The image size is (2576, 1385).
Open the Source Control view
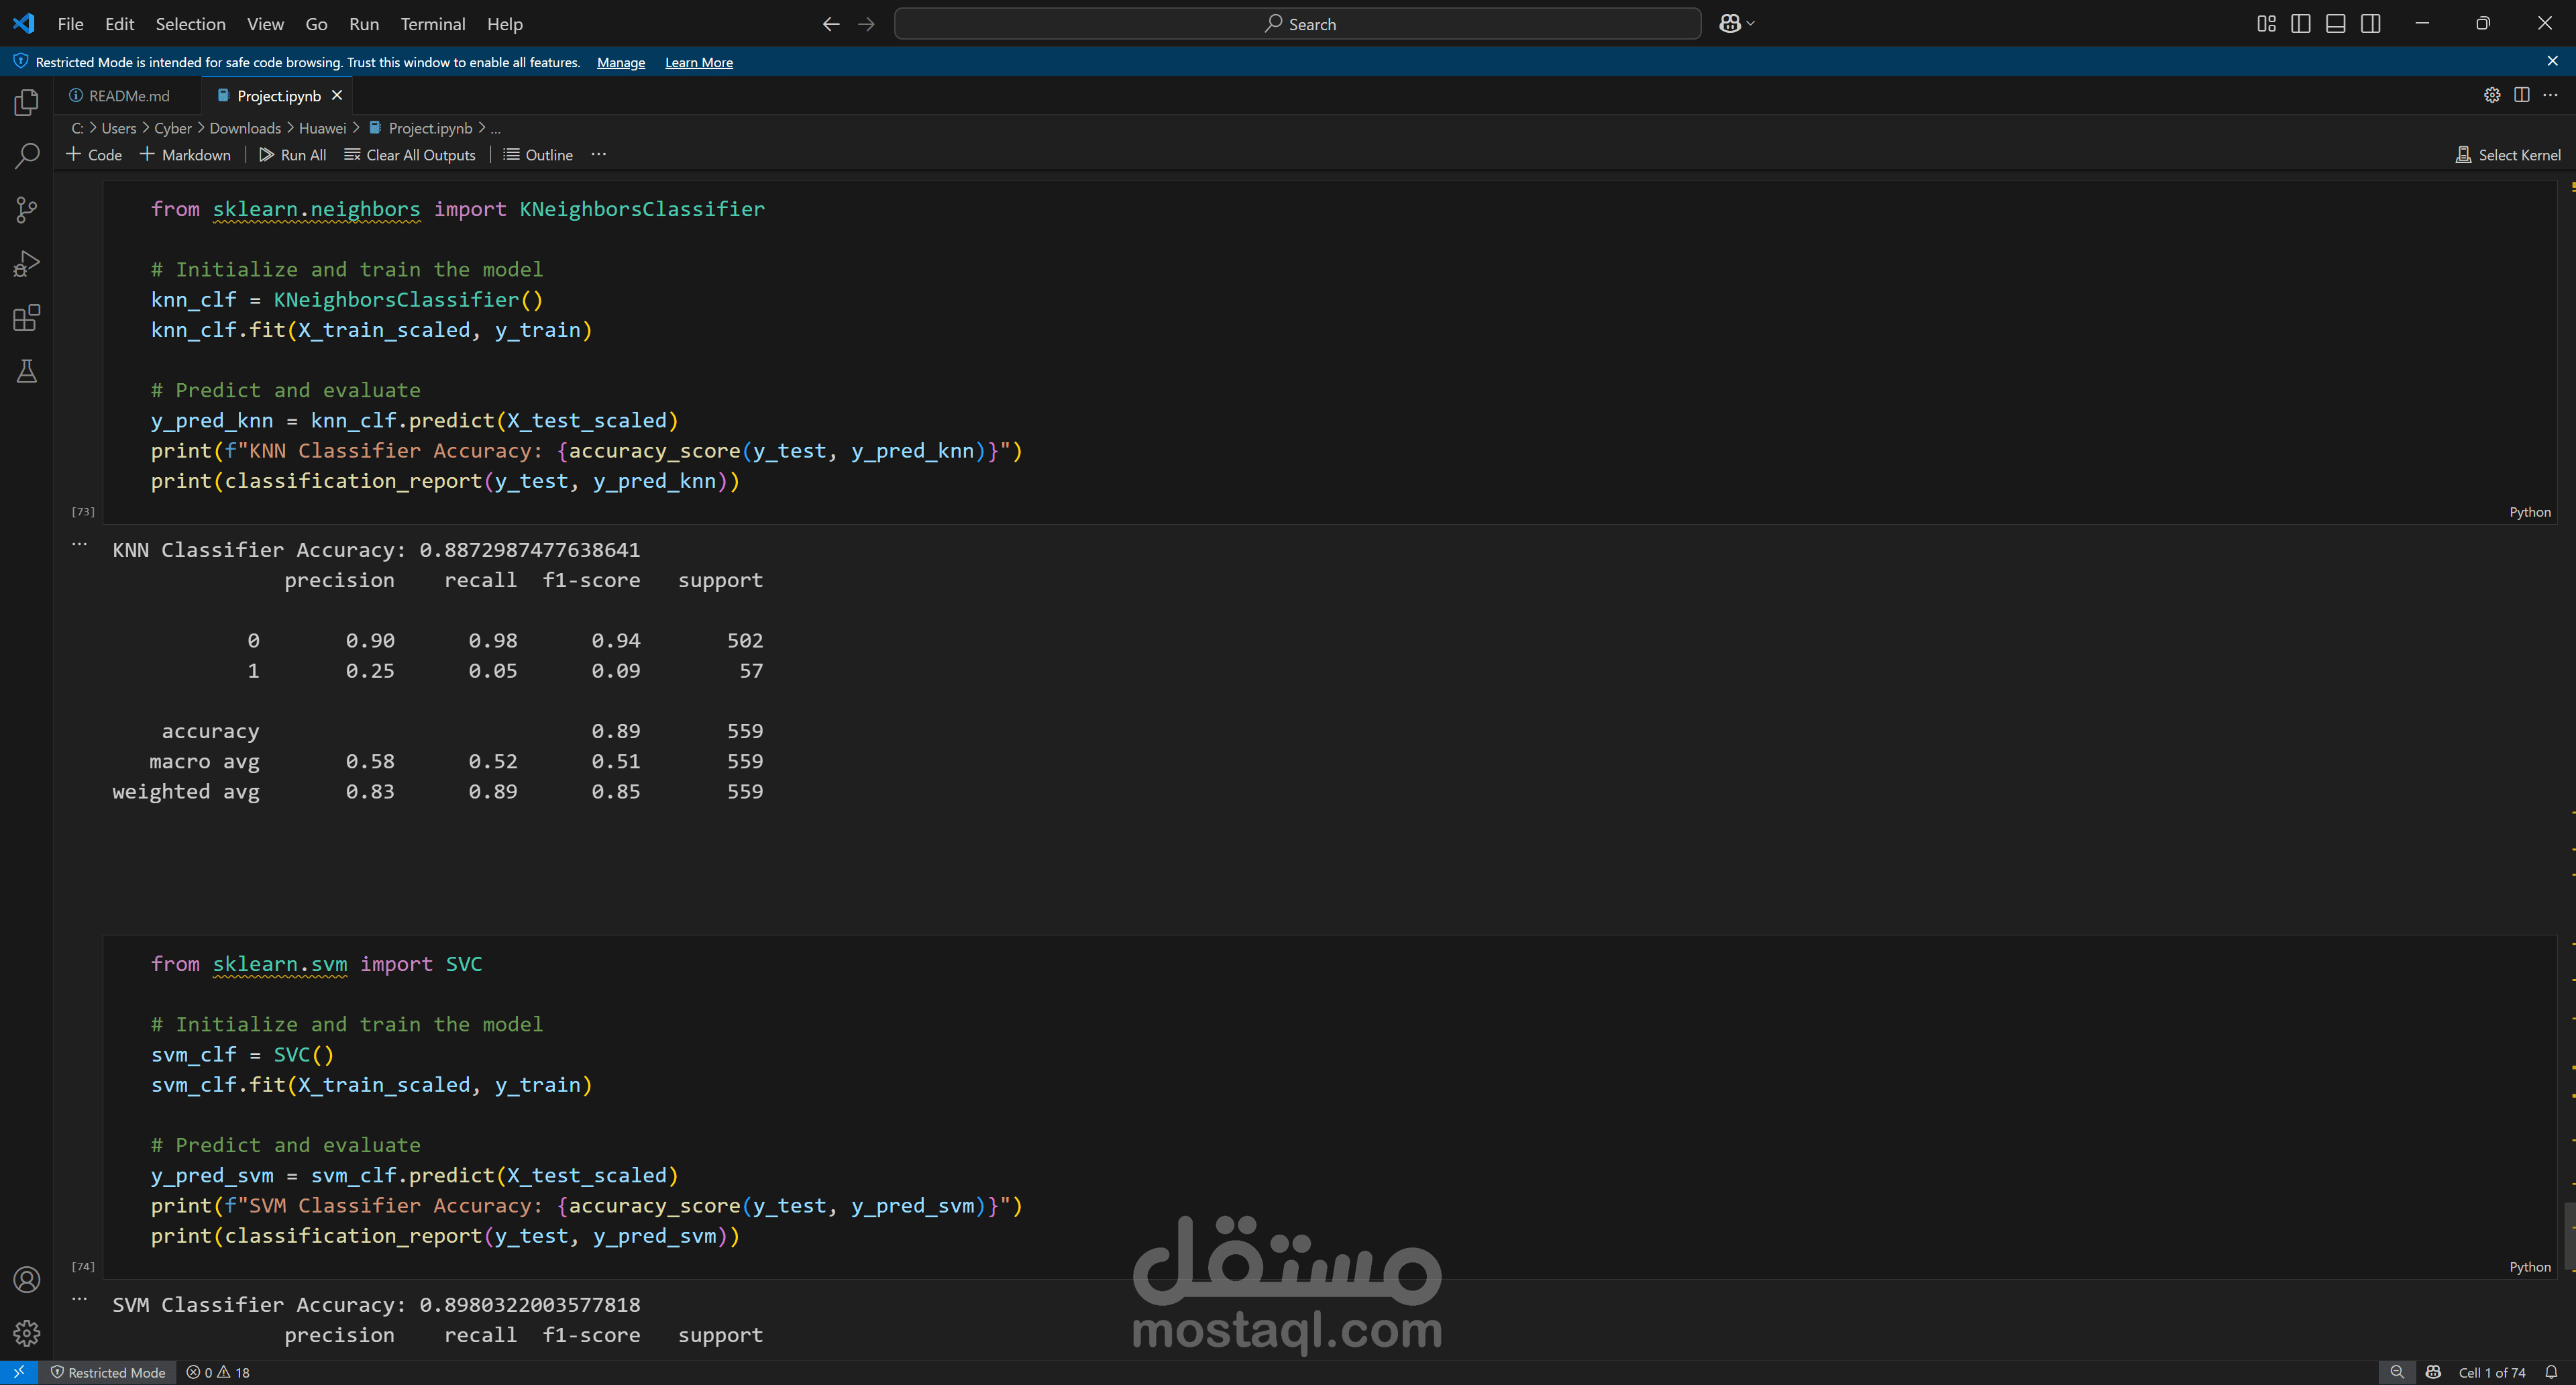pyautogui.click(x=27, y=210)
